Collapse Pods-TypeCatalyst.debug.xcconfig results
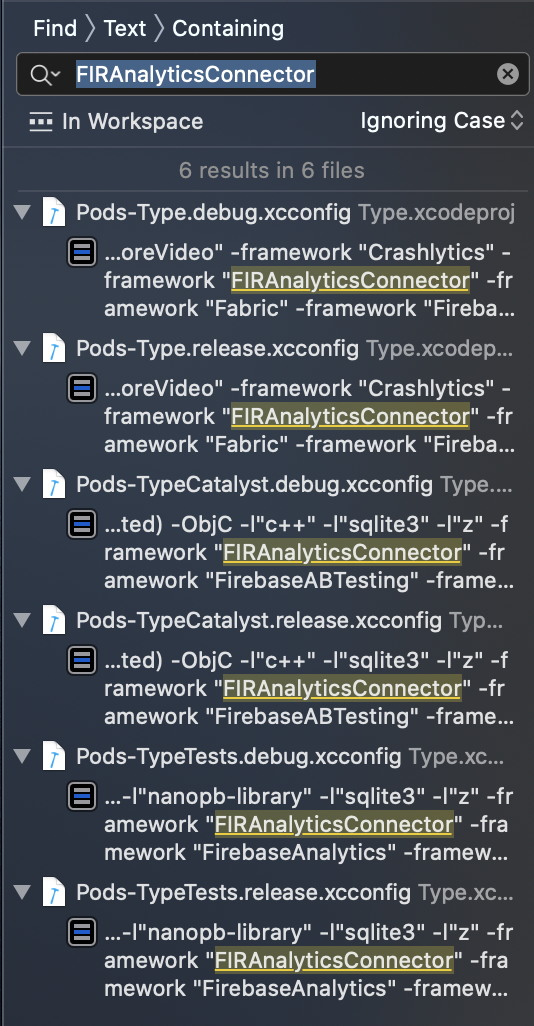Screen dimensions: 534x1026 pos(24,484)
